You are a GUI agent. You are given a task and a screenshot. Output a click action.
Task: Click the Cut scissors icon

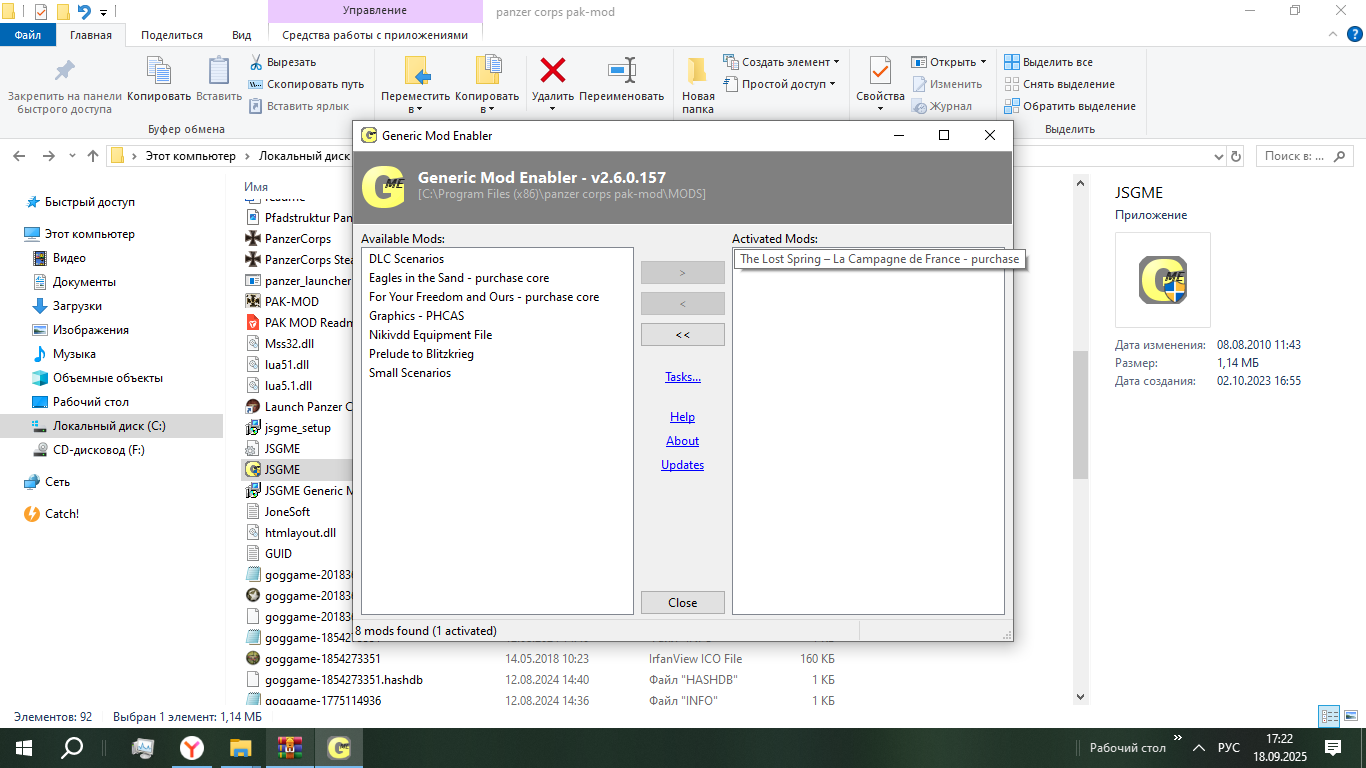point(256,62)
